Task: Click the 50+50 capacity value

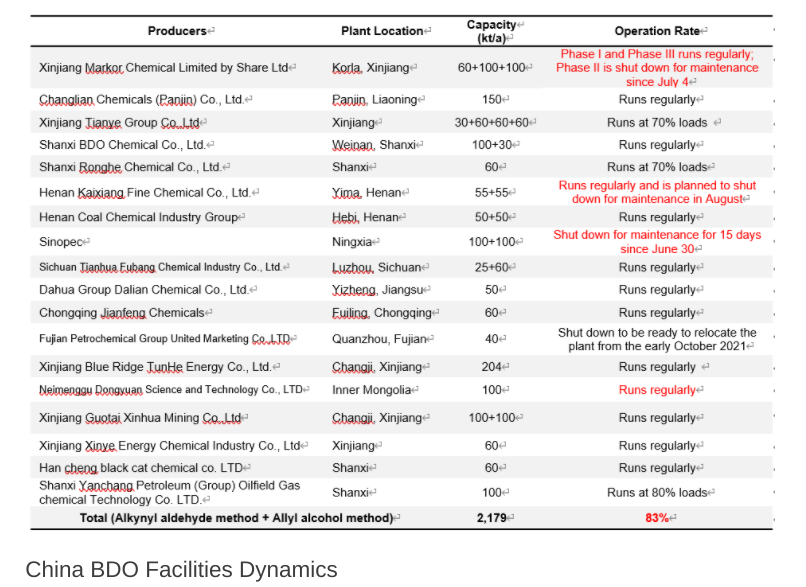Action: coord(492,217)
